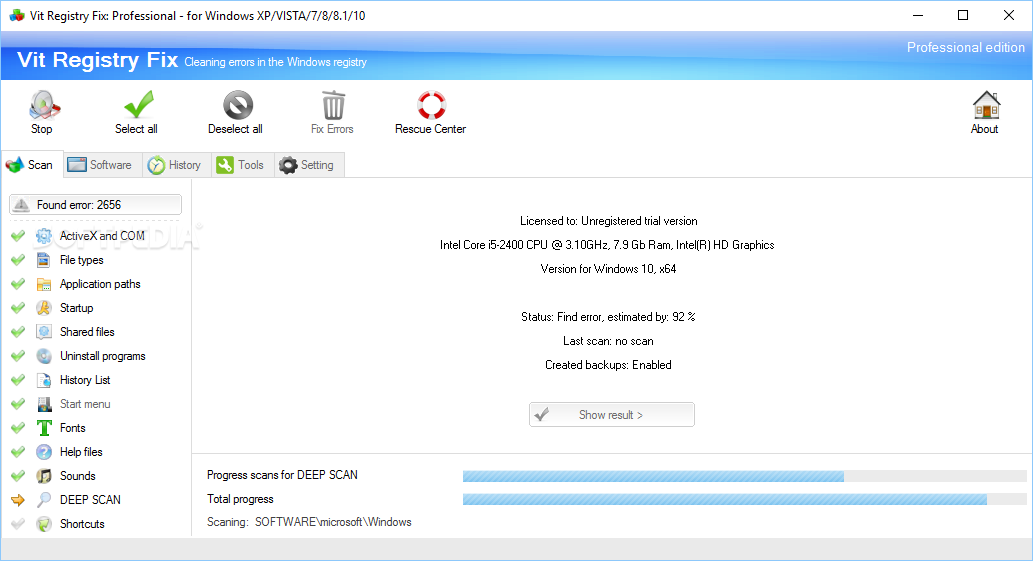This screenshot has height=561, width=1033.
Task: Toggle the Sounds checkmark
Action: click(x=18, y=475)
